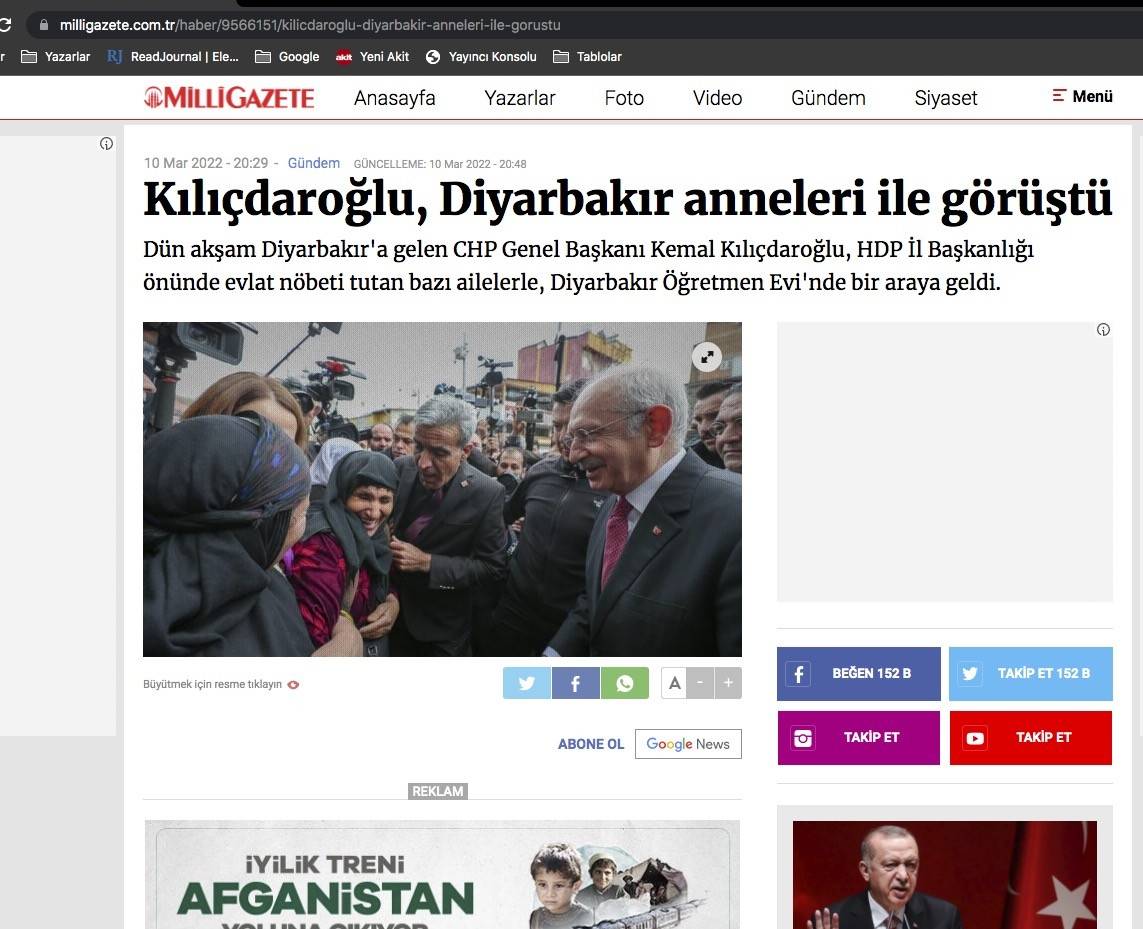Open the Menü dropdown
Screen dimensions: 1143x929
coord(1081,97)
